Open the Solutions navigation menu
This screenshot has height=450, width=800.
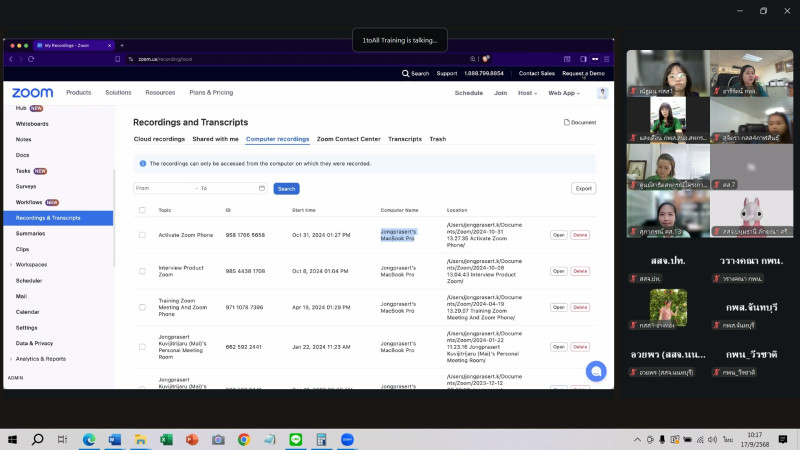click(118, 93)
